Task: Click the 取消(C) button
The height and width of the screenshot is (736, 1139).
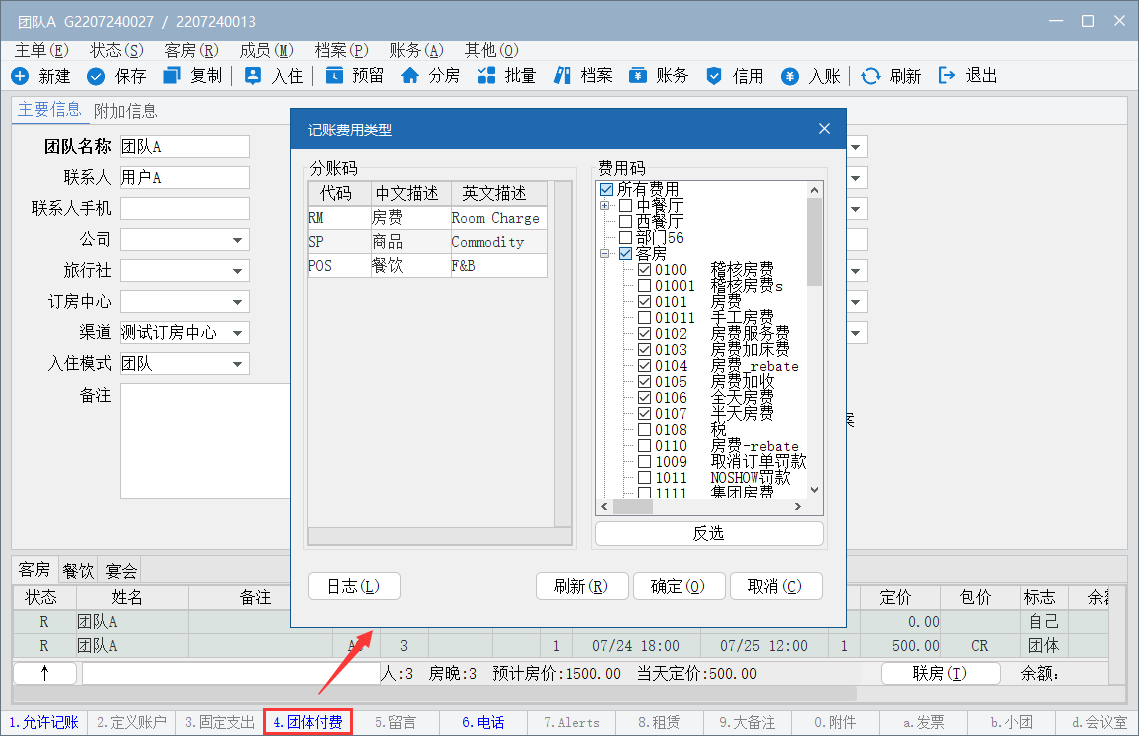Action: (776, 586)
